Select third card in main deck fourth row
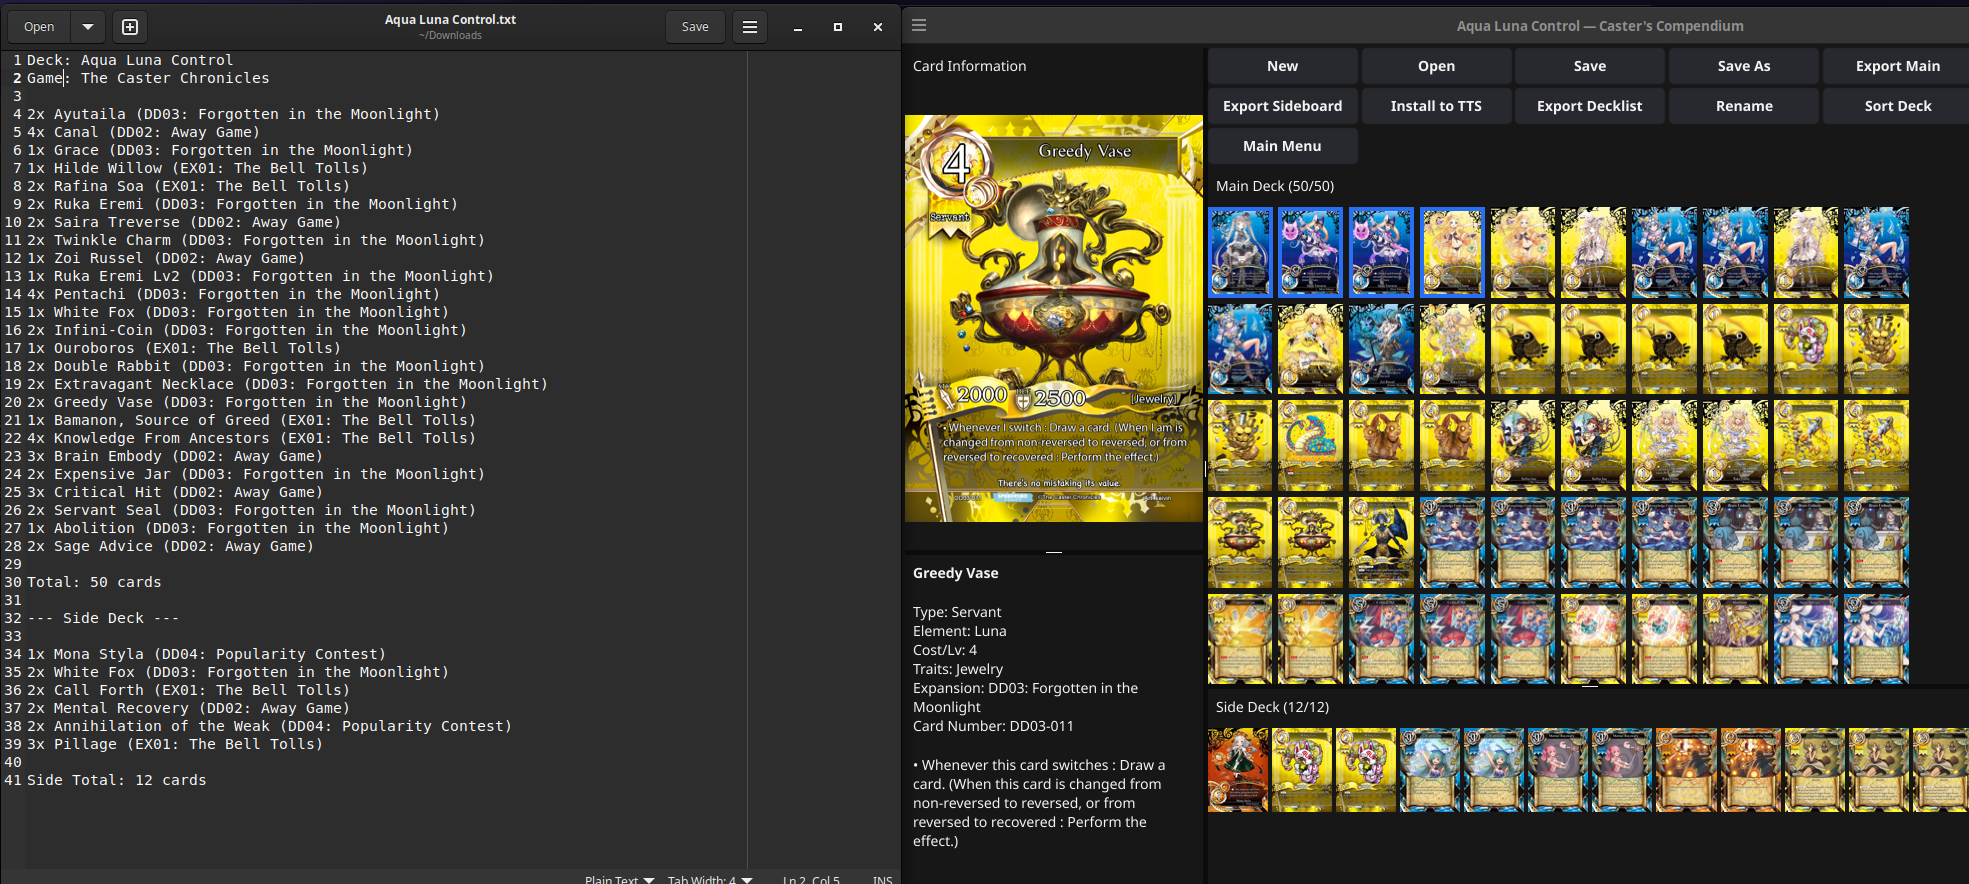Image resolution: width=1969 pixels, height=884 pixels. (1381, 543)
